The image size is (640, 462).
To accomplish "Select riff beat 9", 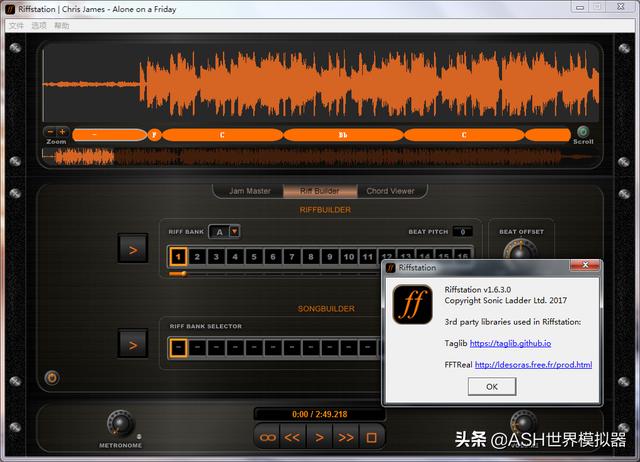I will coord(330,257).
